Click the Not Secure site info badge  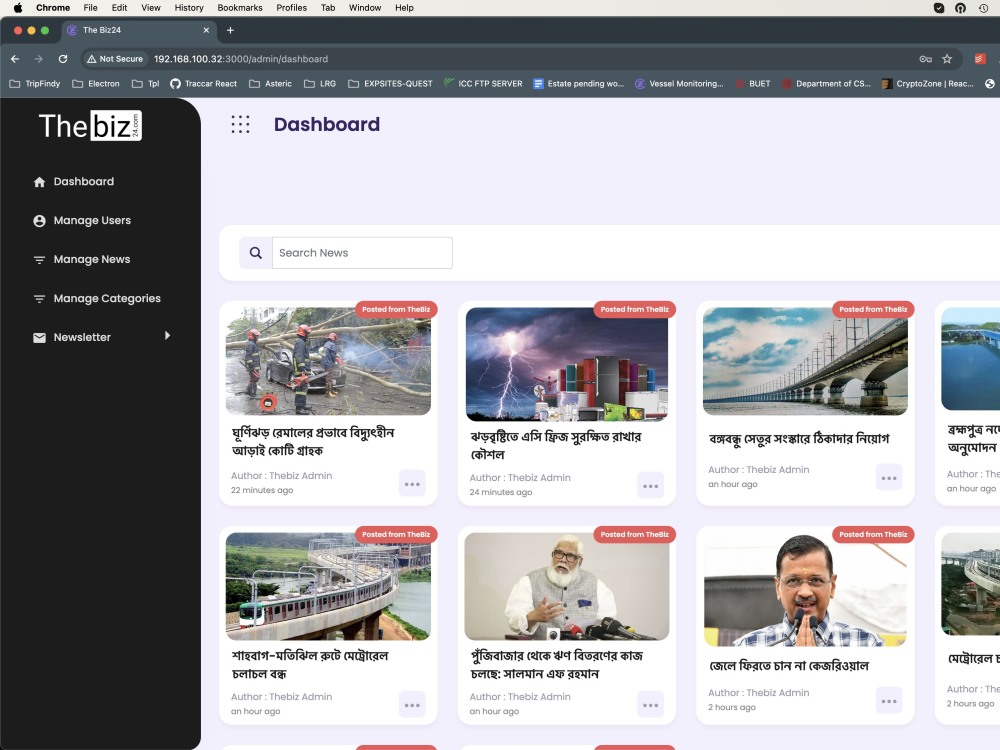tap(115, 59)
